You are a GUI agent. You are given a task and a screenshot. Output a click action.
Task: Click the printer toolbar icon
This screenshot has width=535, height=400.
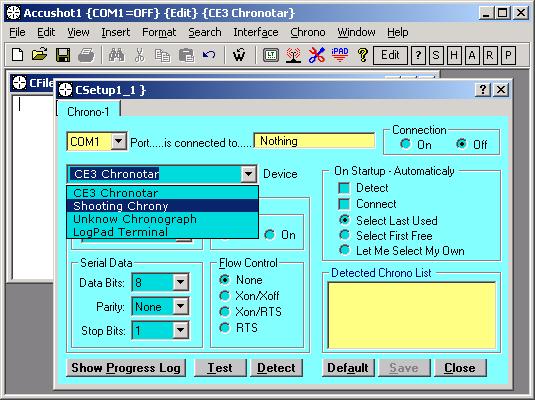pyautogui.click(x=86, y=55)
